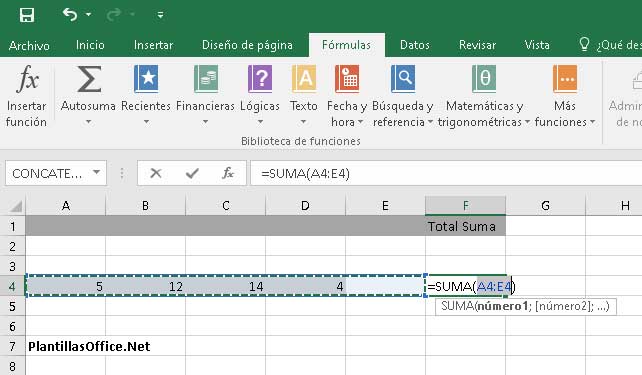The width and height of the screenshot is (642, 375).
Task: Click inside the formula bar with =SUMA(A4:E4)
Action: click(446, 174)
